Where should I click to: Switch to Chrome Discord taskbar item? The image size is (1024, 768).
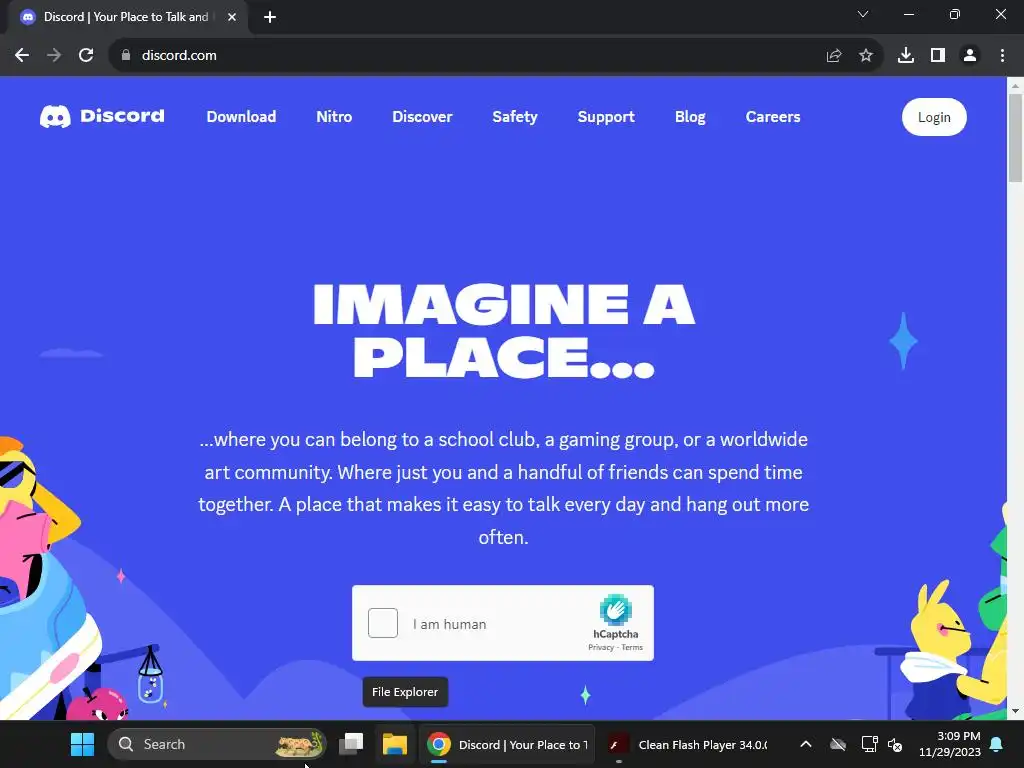[507, 744]
